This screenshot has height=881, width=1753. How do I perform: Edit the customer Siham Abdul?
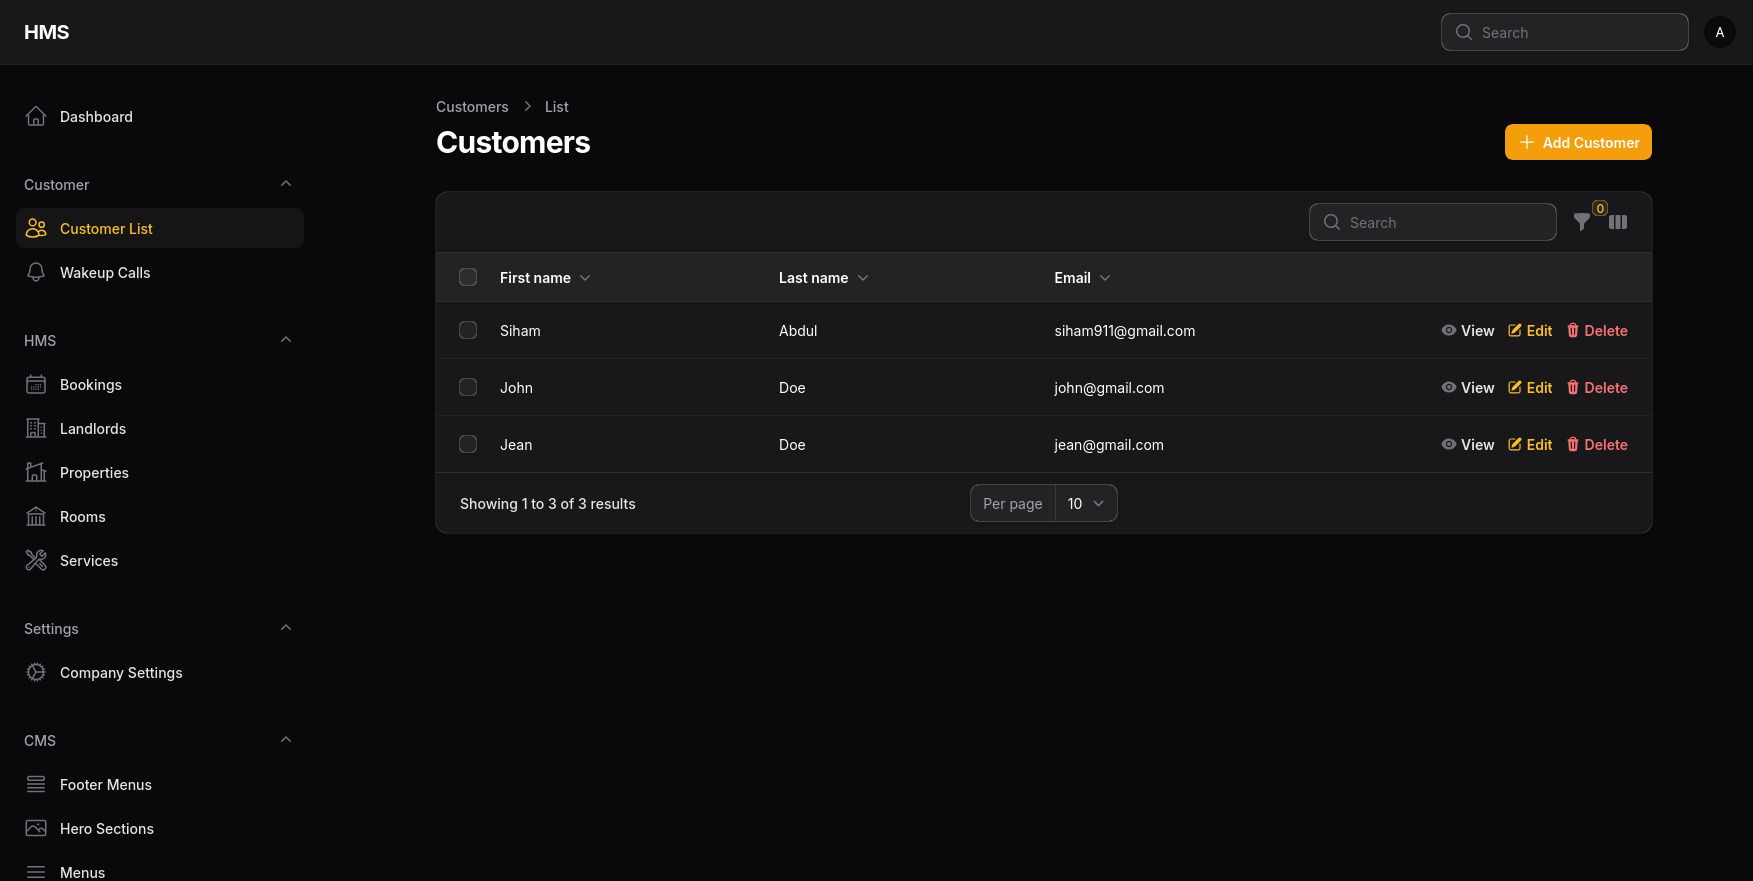pyautogui.click(x=1530, y=331)
